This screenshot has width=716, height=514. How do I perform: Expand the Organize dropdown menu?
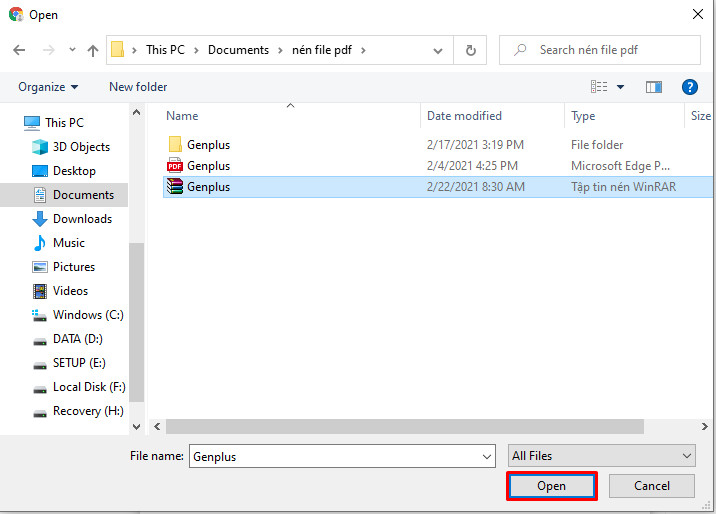pos(47,87)
